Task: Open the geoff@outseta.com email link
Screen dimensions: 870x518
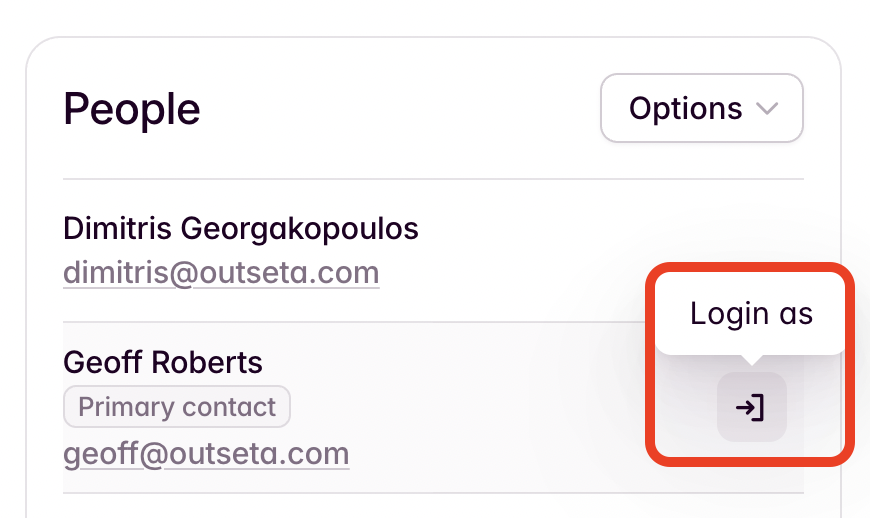Action: [206, 454]
